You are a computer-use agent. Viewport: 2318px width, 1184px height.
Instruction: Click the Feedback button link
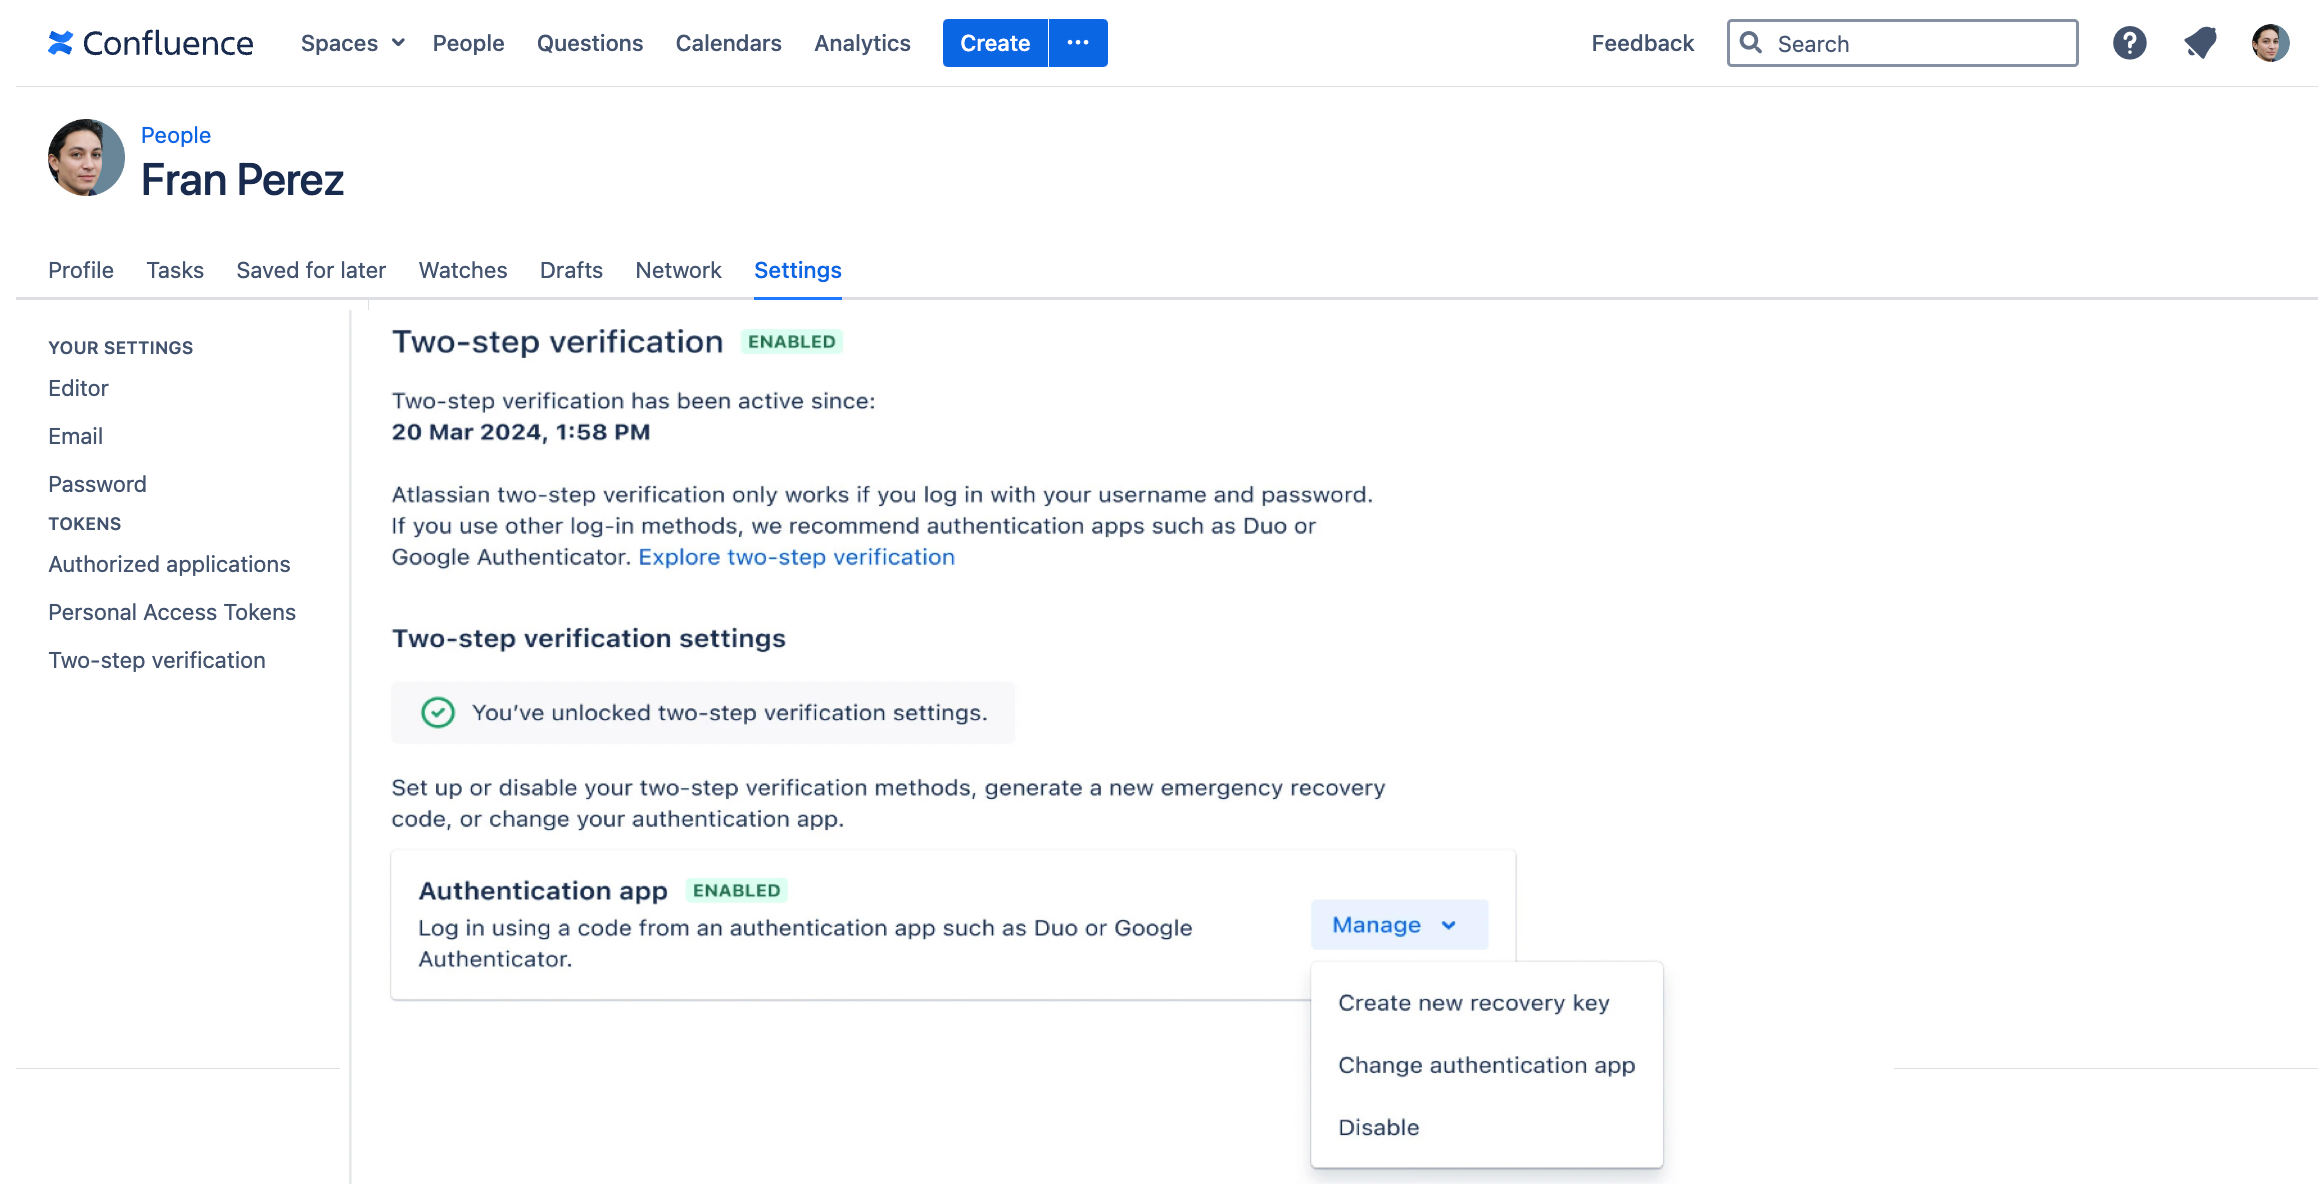click(x=1643, y=42)
